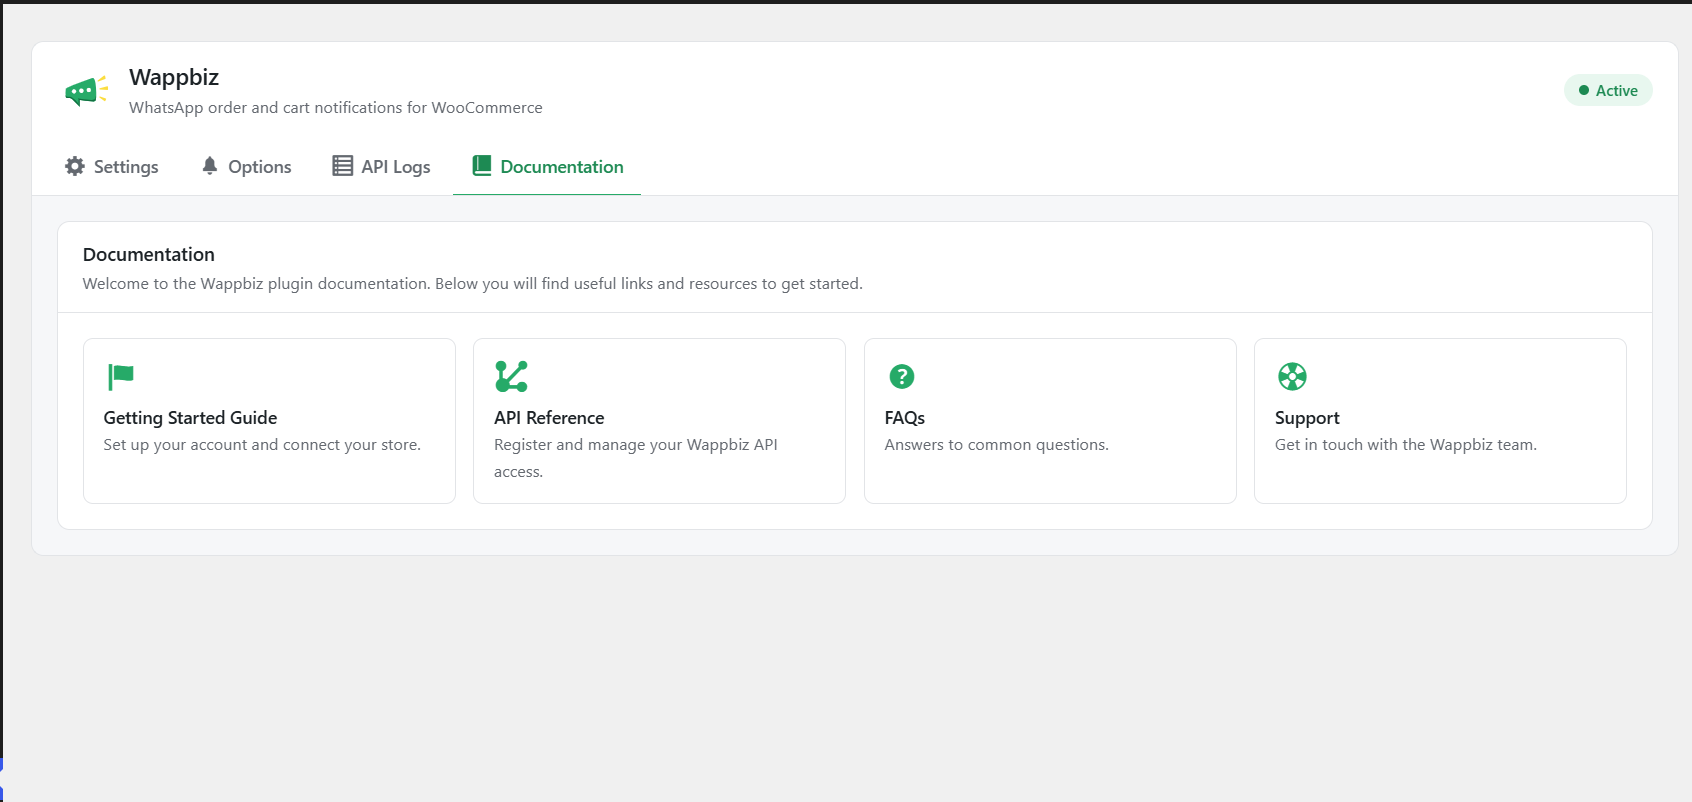
Task: Click the API Reference branch icon
Action: (x=511, y=376)
